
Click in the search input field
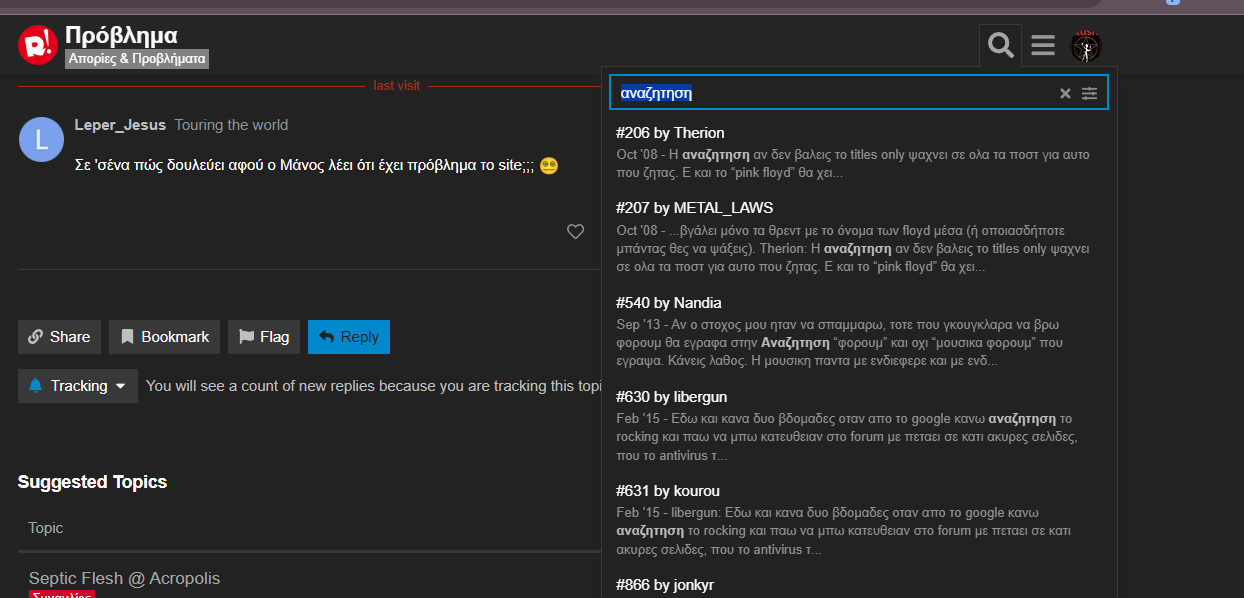(x=830, y=93)
